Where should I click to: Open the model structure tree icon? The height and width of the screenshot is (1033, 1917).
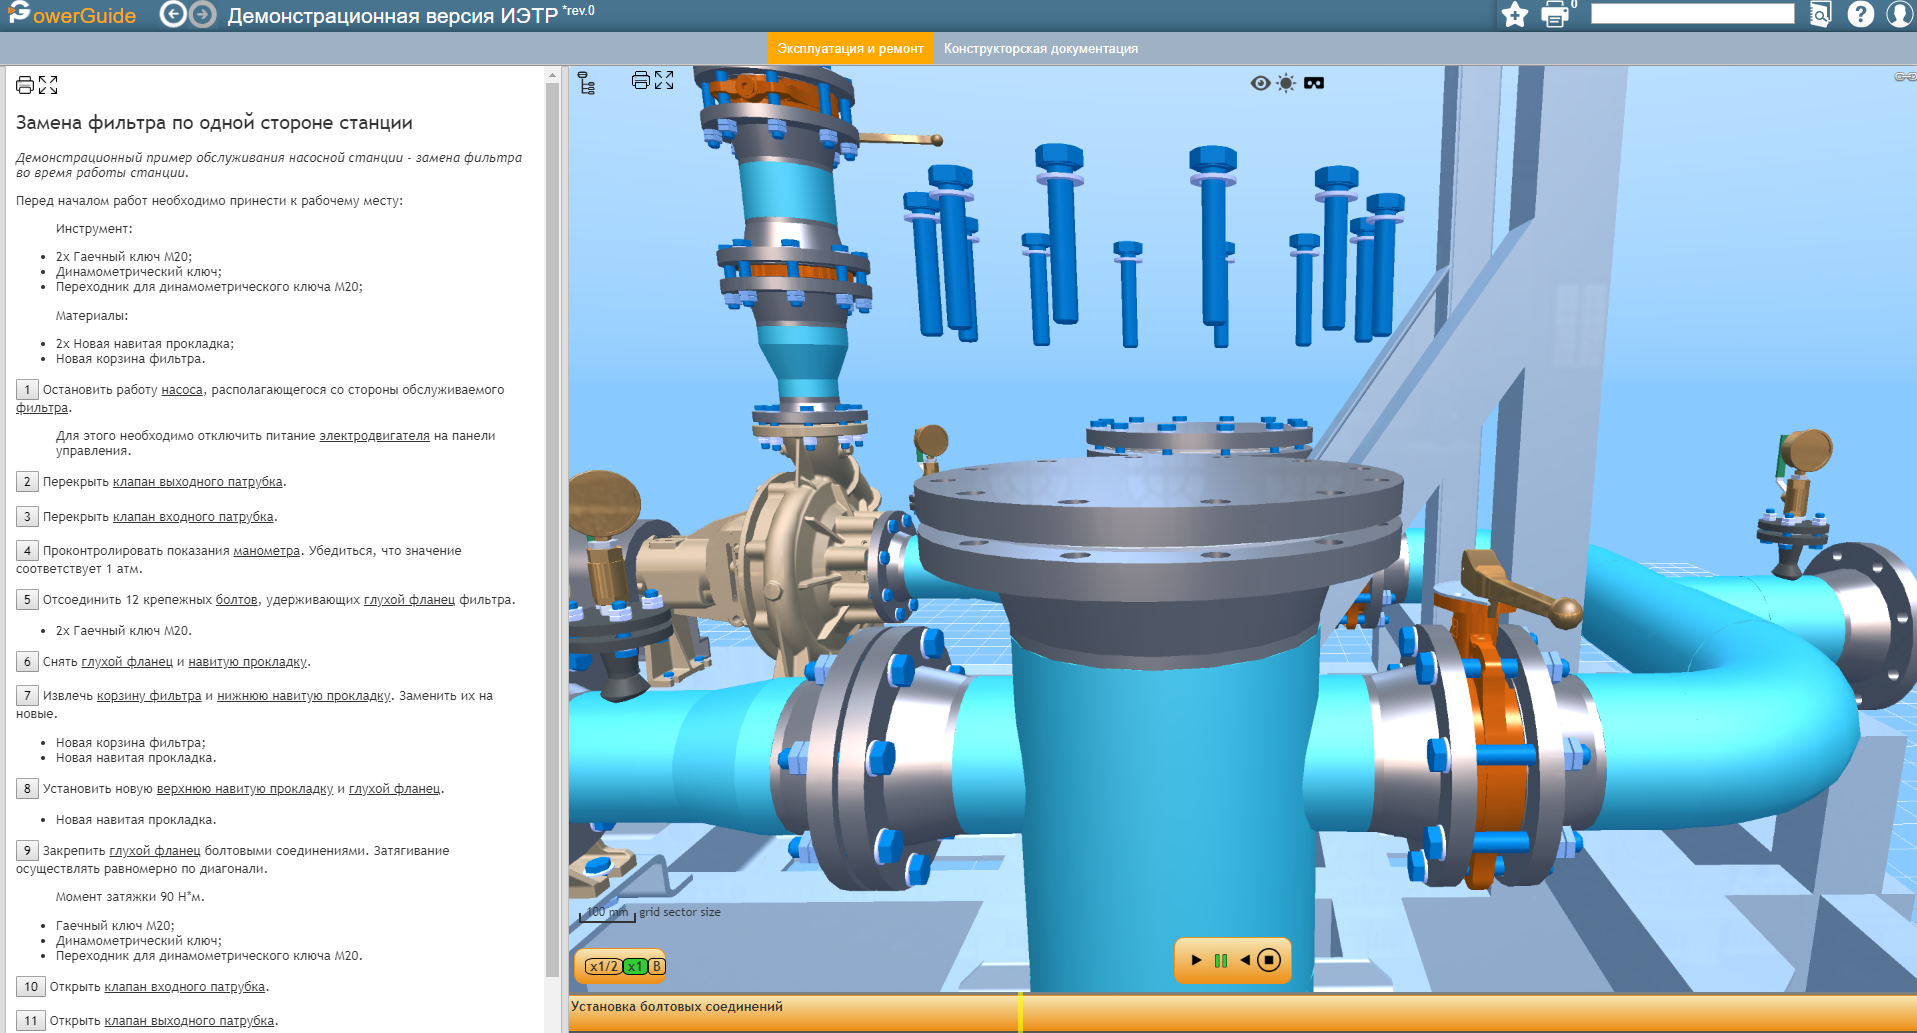point(587,84)
